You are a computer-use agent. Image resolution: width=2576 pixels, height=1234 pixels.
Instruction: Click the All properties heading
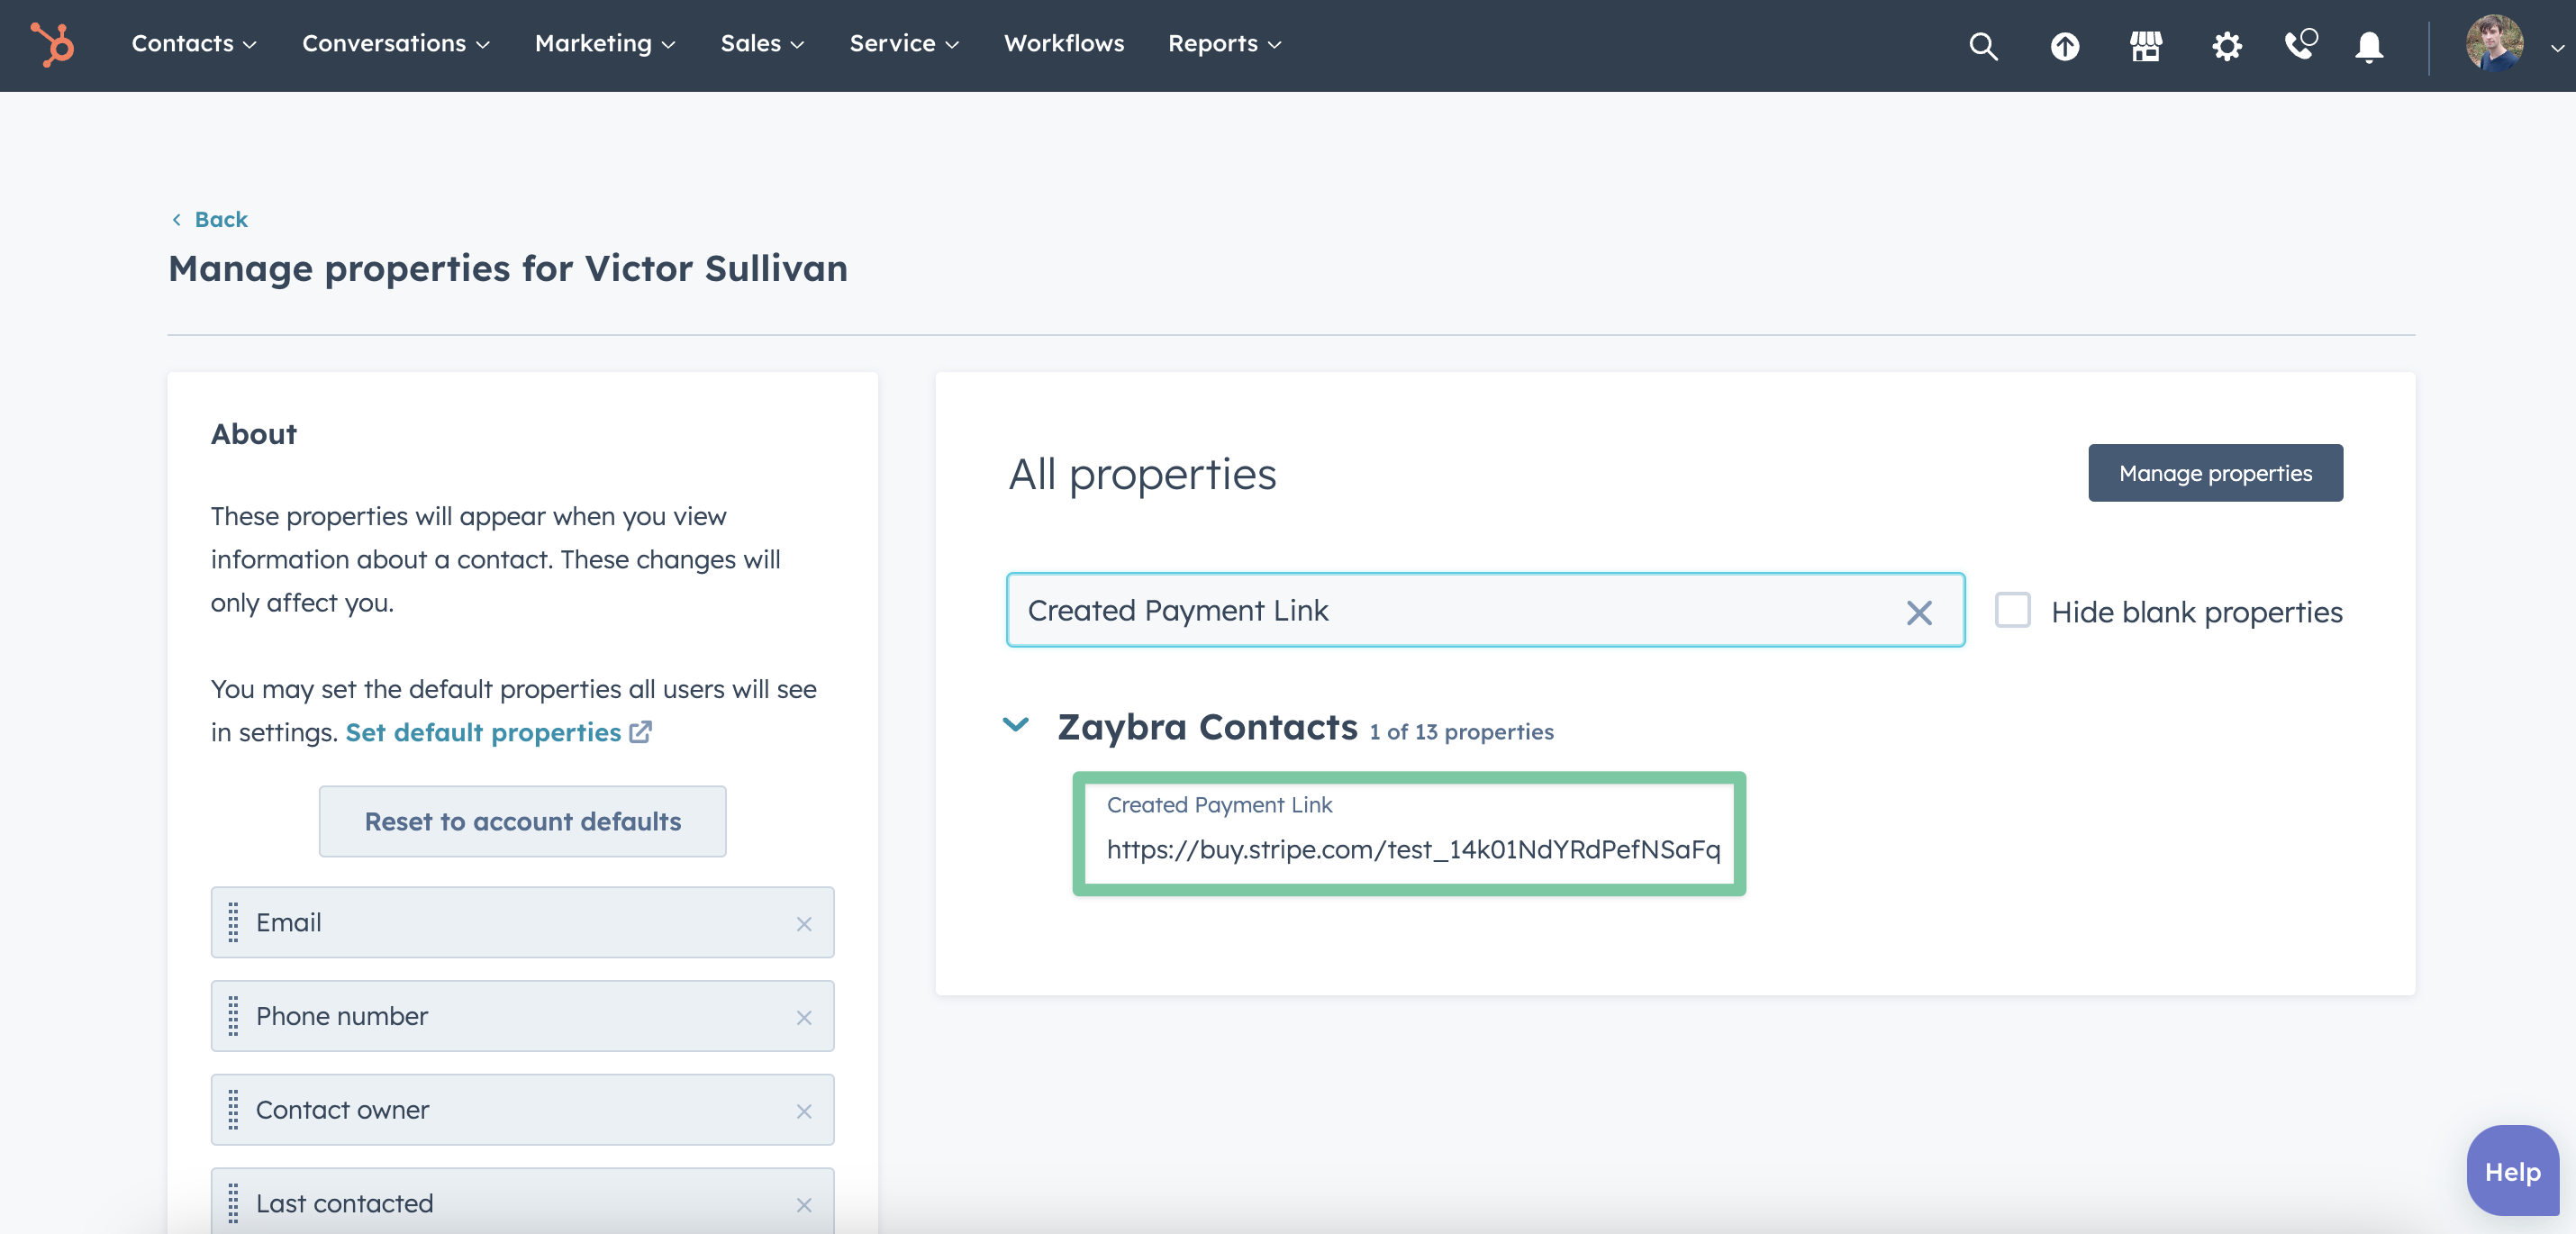1142,474
